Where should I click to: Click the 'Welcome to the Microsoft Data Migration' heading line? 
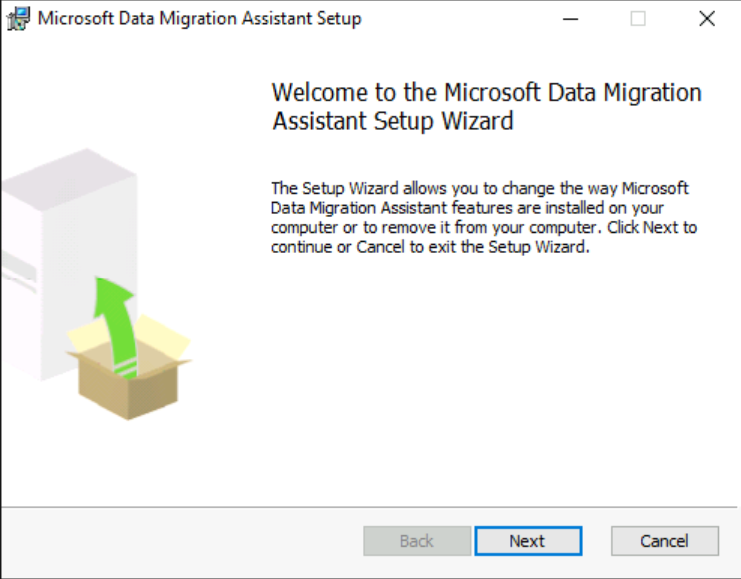tap(486, 93)
